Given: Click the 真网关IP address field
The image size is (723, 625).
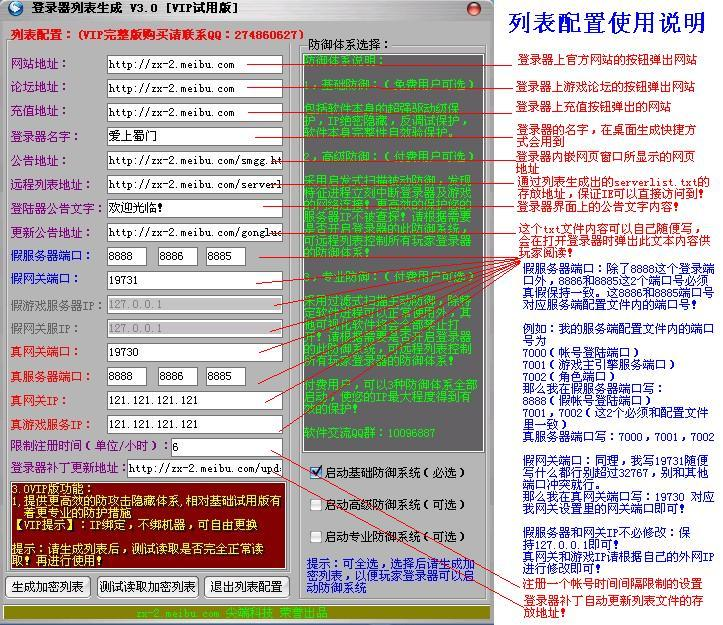Looking at the screenshot, I should coord(194,400).
